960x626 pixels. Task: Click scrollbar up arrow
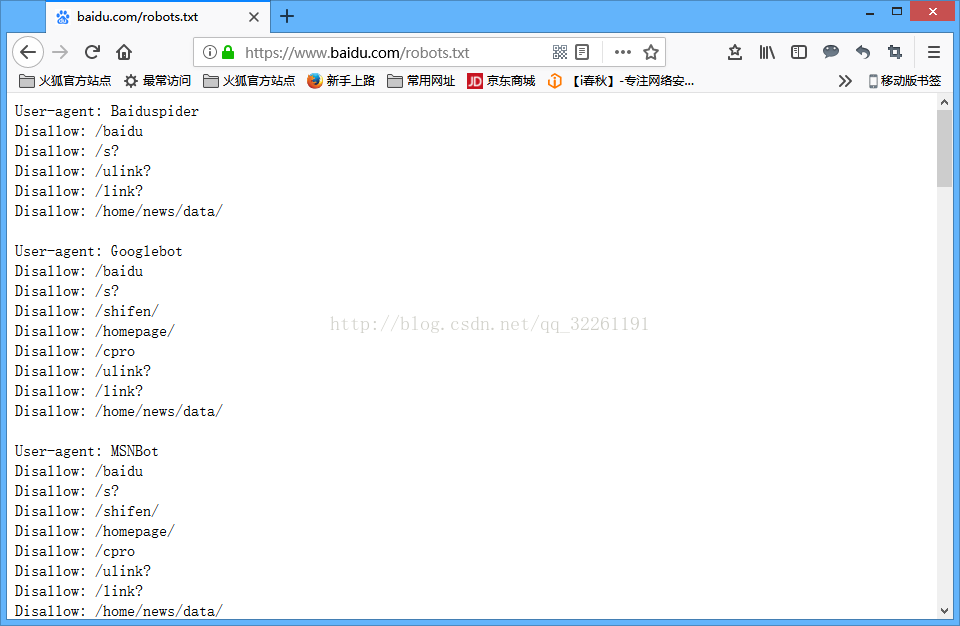click(x=944, y=102)
